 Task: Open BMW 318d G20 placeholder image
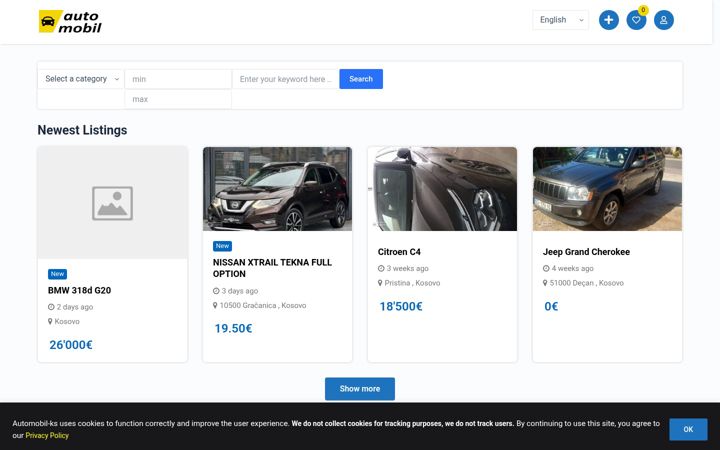112,202
